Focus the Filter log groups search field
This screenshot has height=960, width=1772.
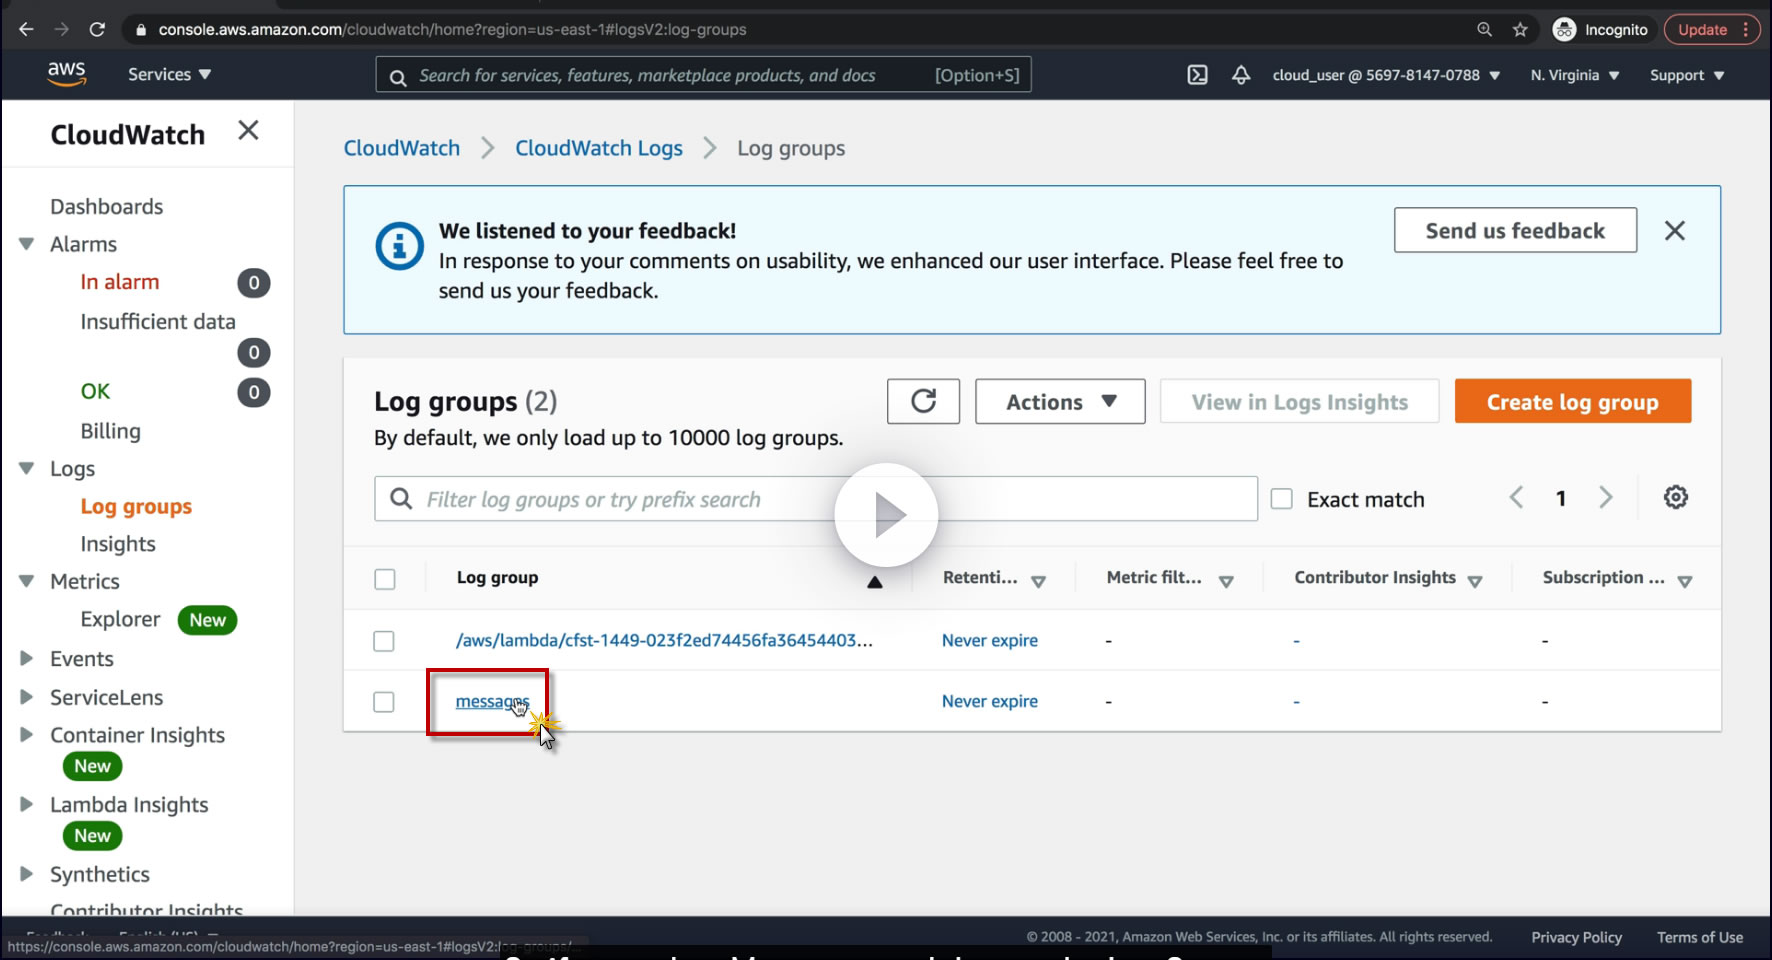pyautogui.click(x=816, y=499)
